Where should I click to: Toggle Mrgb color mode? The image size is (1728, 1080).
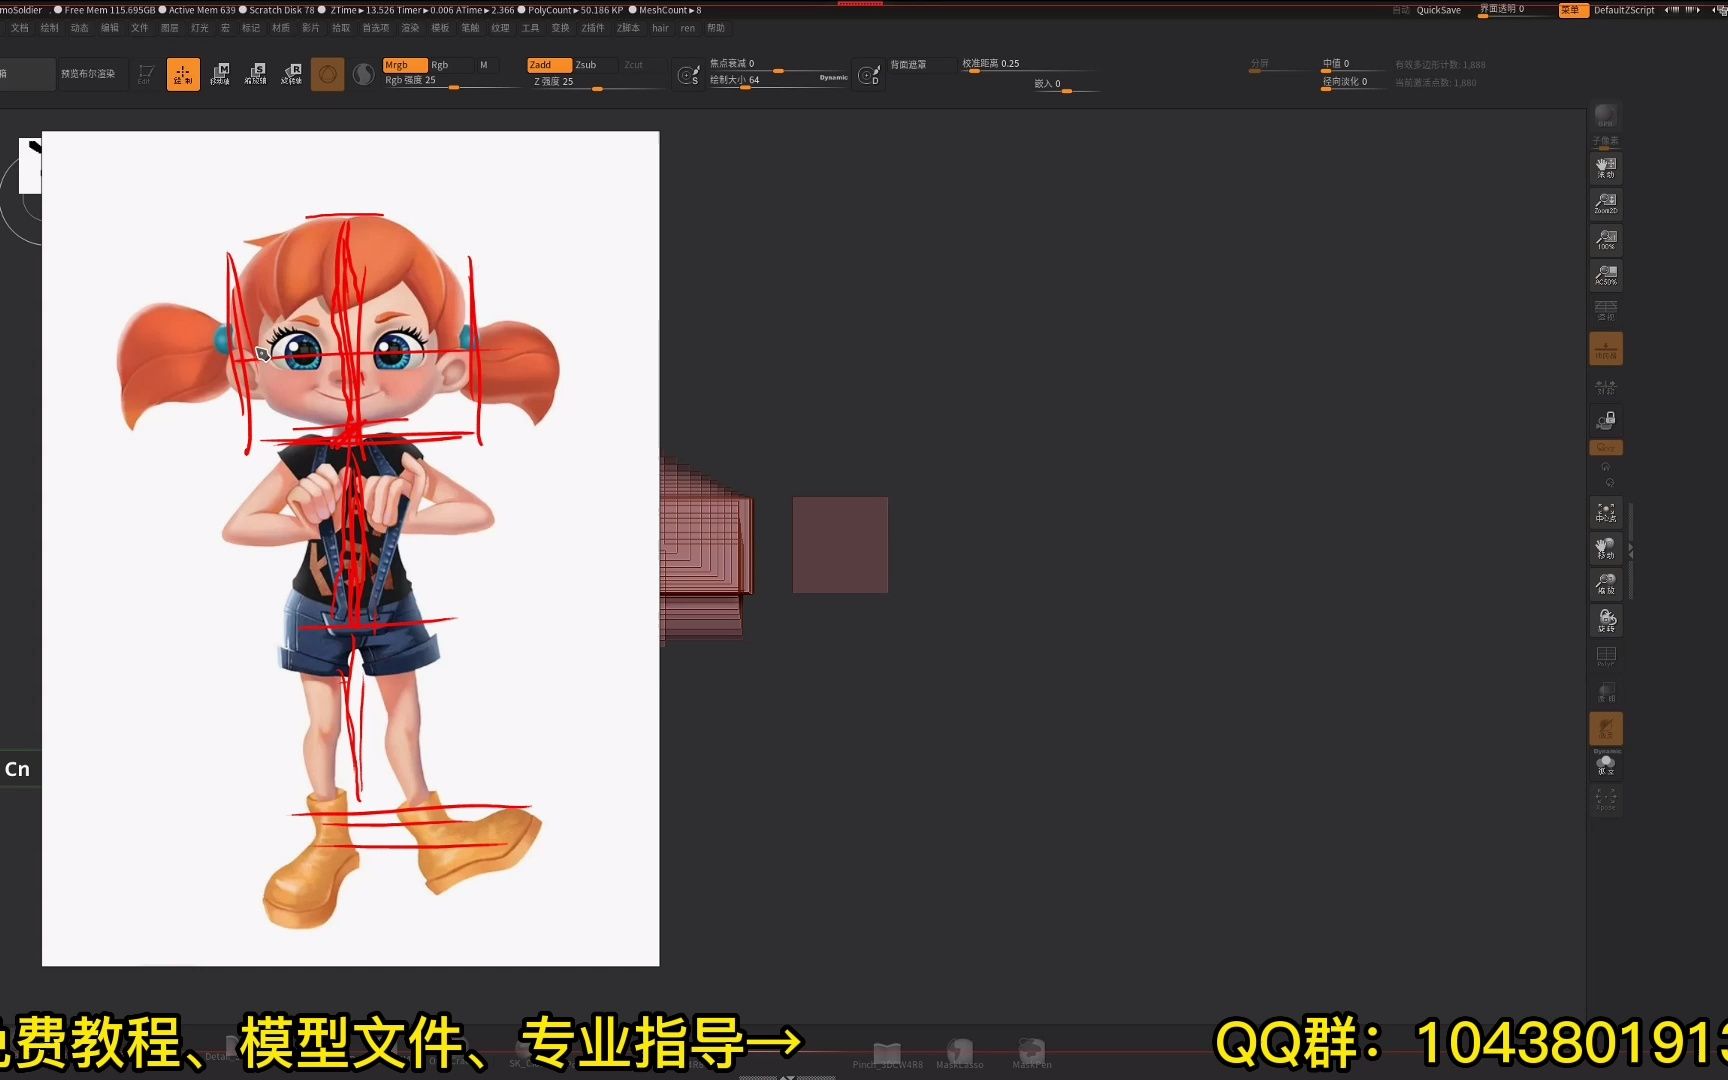404,65
